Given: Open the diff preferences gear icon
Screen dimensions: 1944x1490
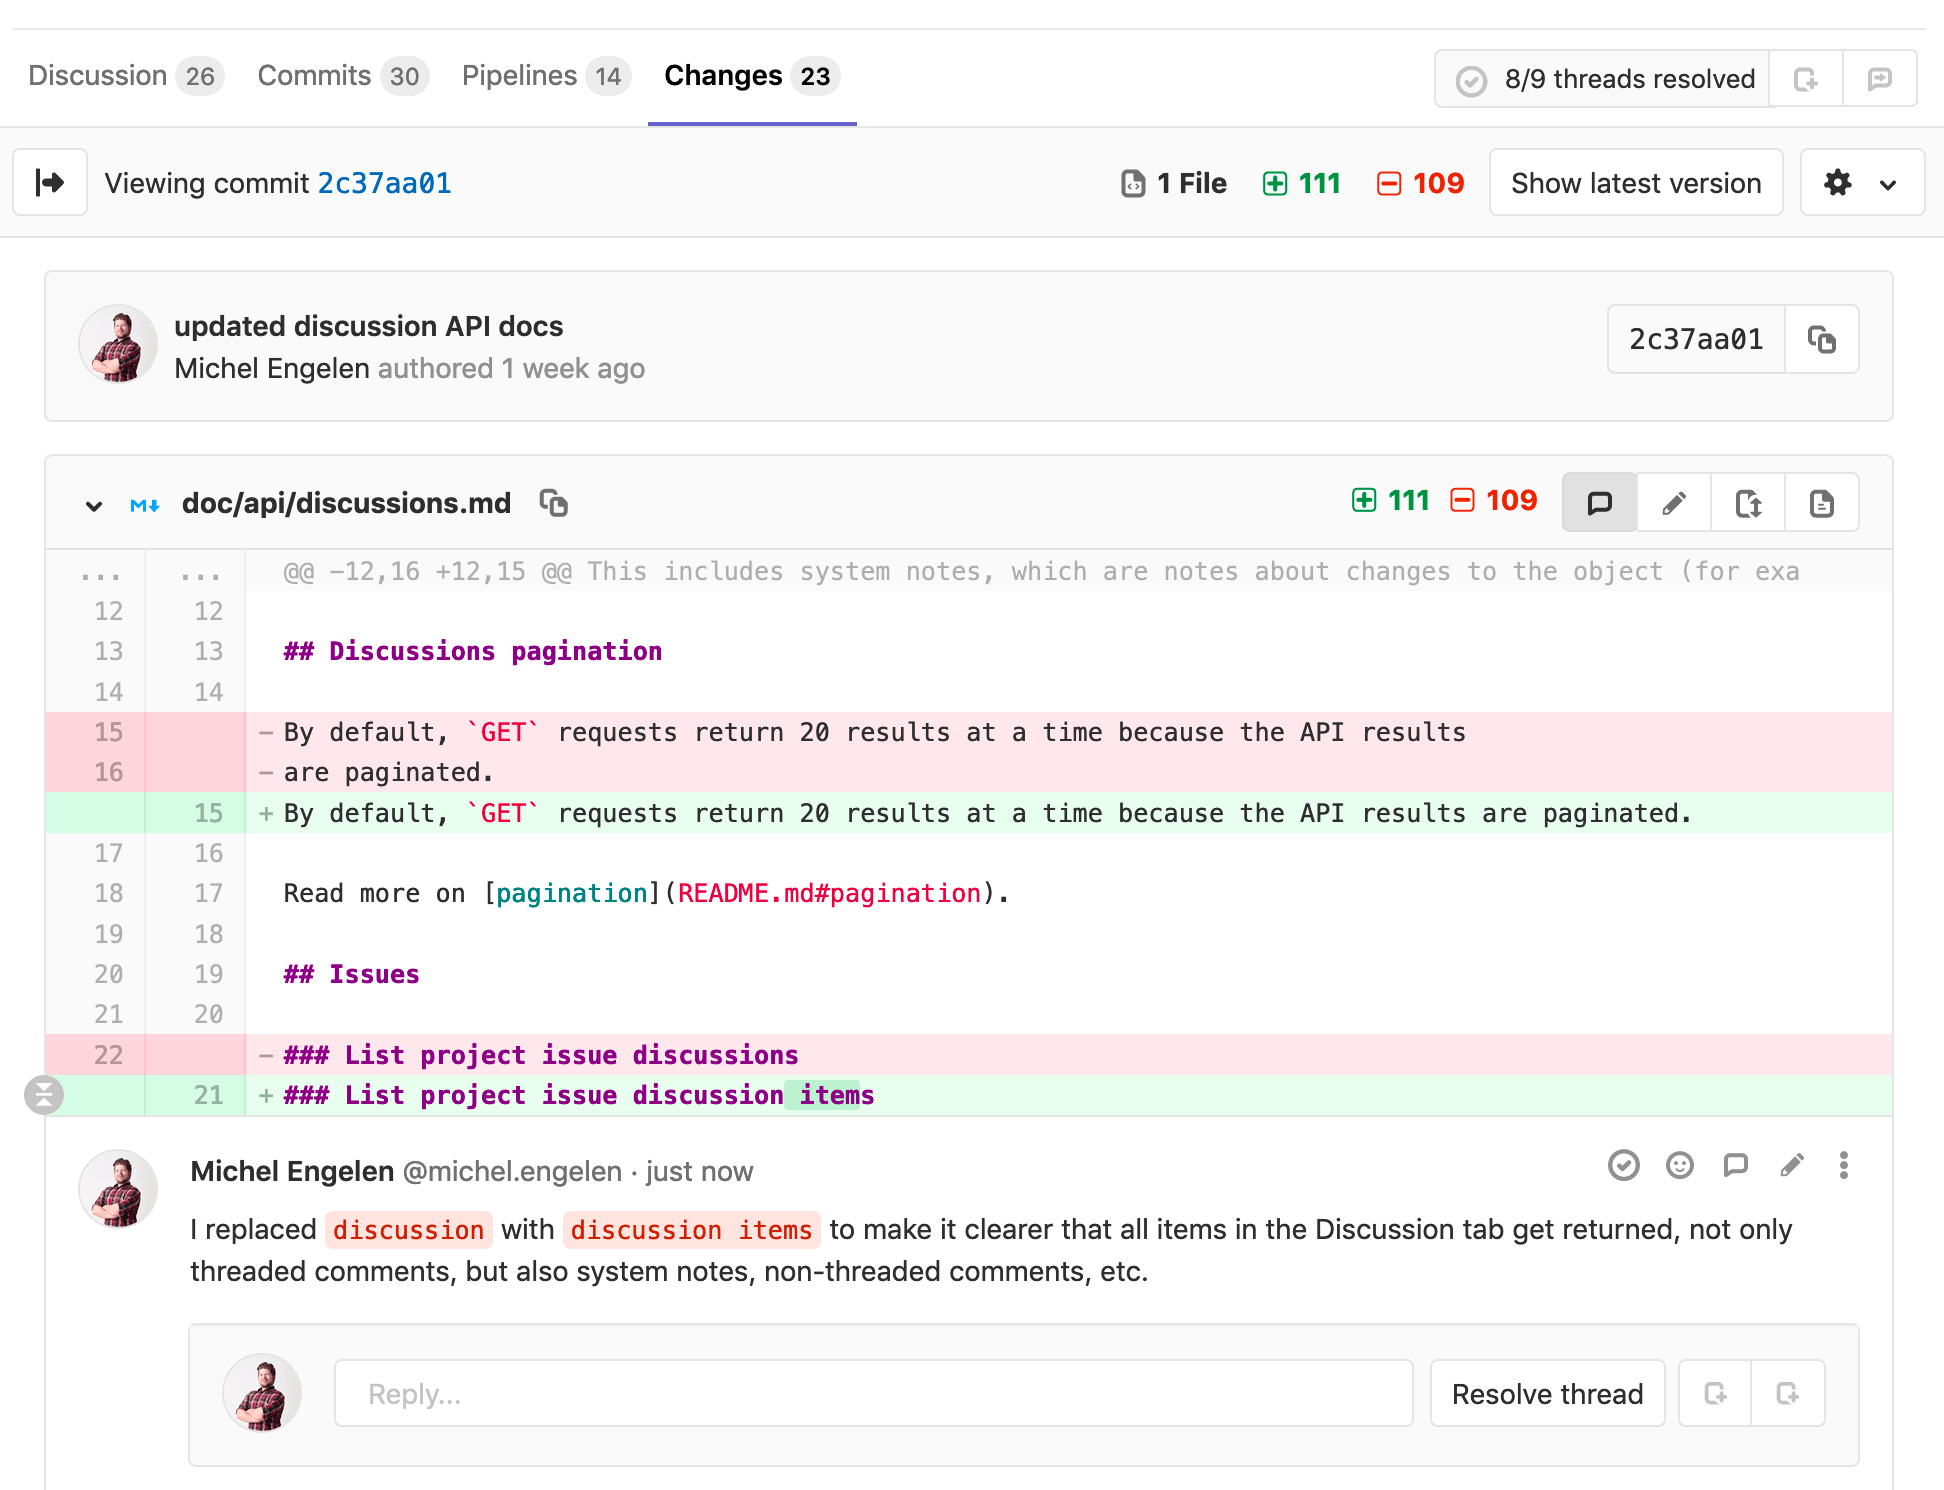Looking at the screenshot, I should [x=1837, y=182].
